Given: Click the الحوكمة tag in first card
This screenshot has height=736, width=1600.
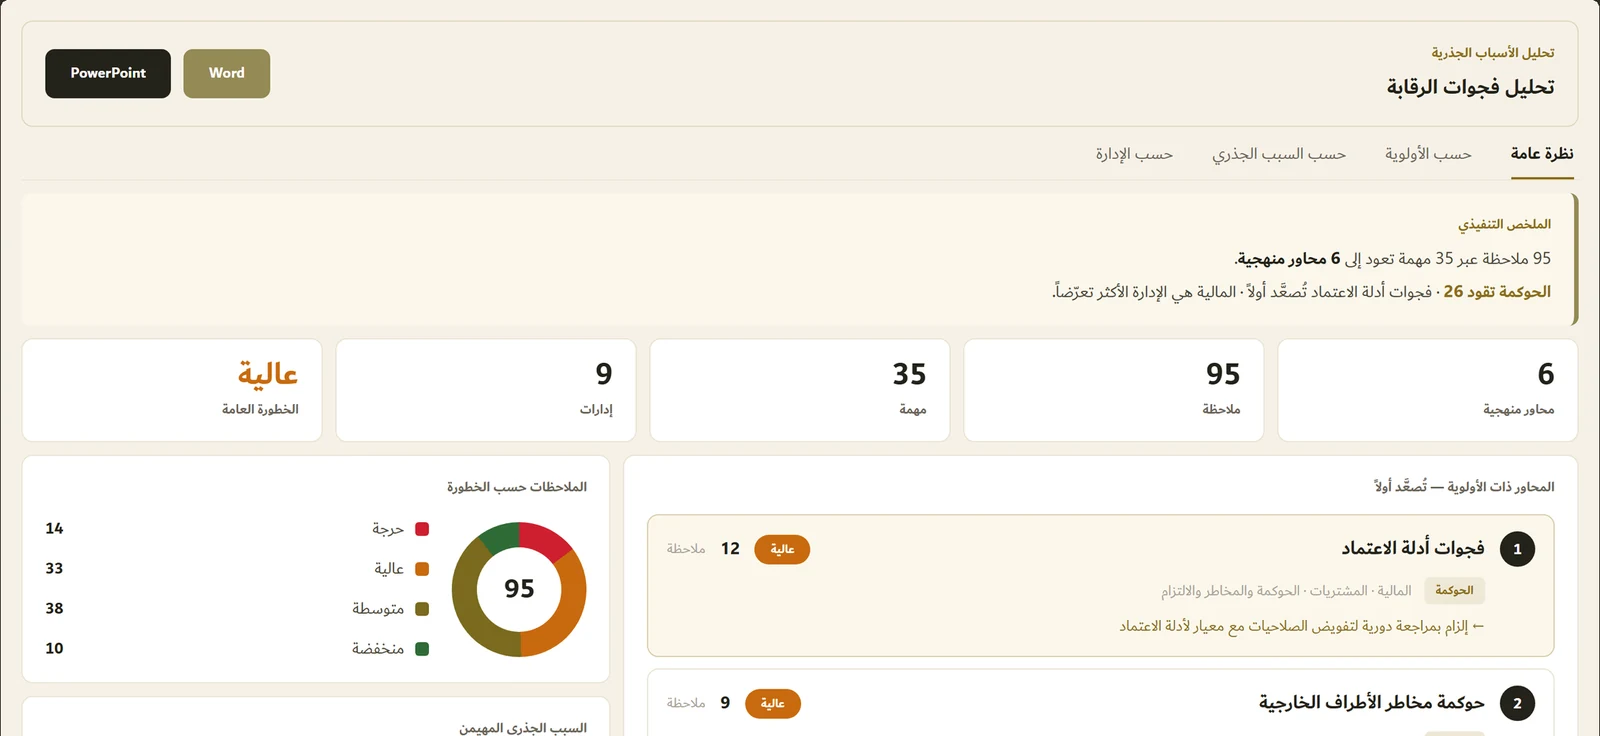Looking at the screenshot, I should (x=1454, y=591).
